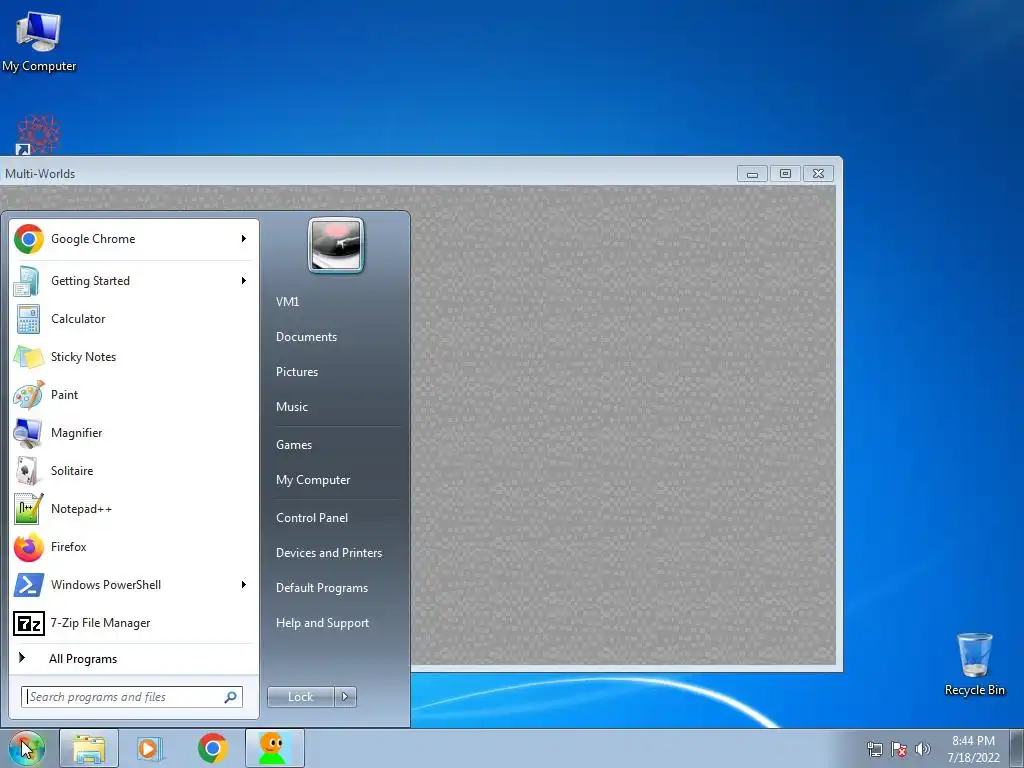
Task: Open Control Panel
Action: pos(312,518)
